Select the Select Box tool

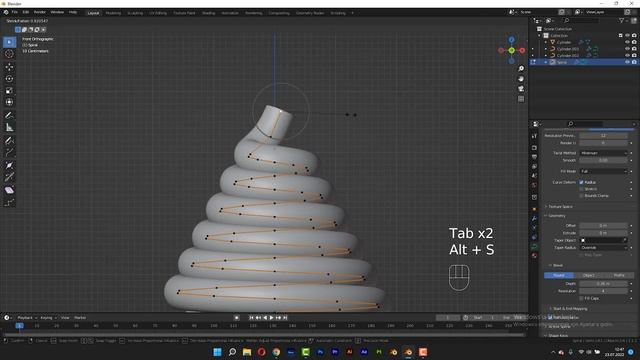[x=9, y=42]
